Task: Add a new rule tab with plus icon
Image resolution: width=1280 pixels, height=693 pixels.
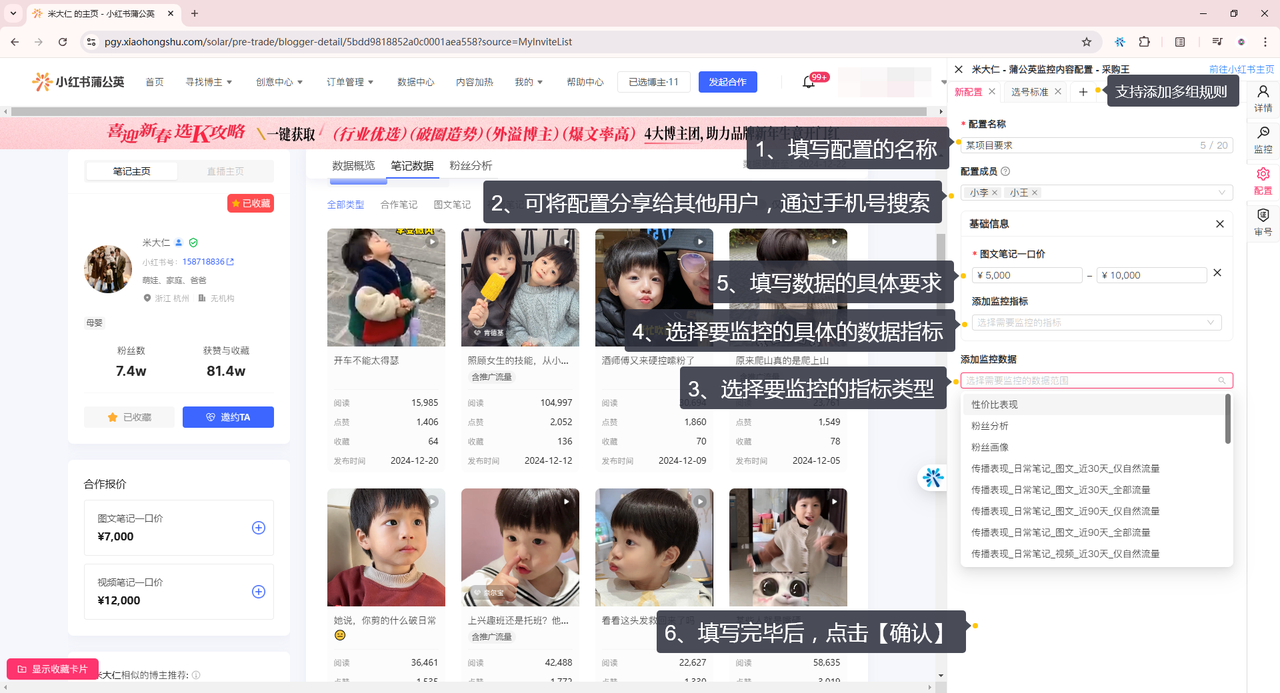Action: coord(1083,92)
